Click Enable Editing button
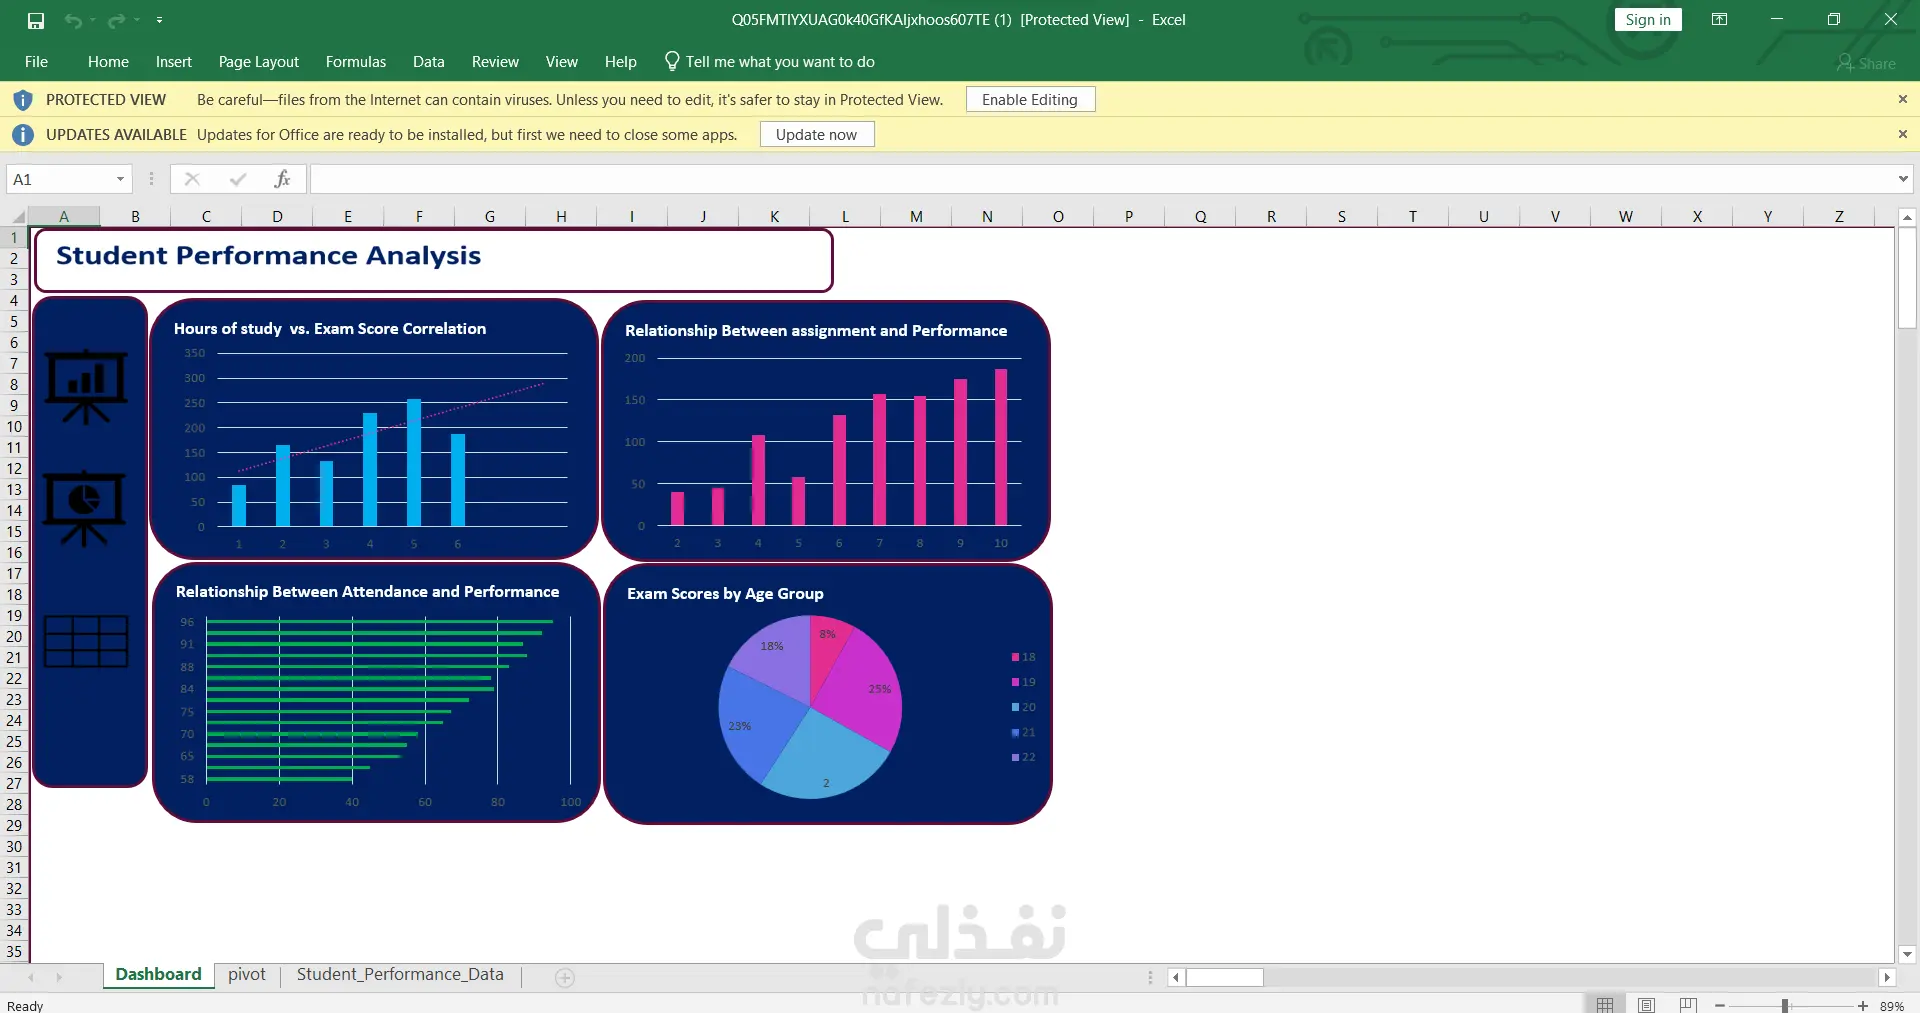 pyautogui.click(x=1030, y=100)
